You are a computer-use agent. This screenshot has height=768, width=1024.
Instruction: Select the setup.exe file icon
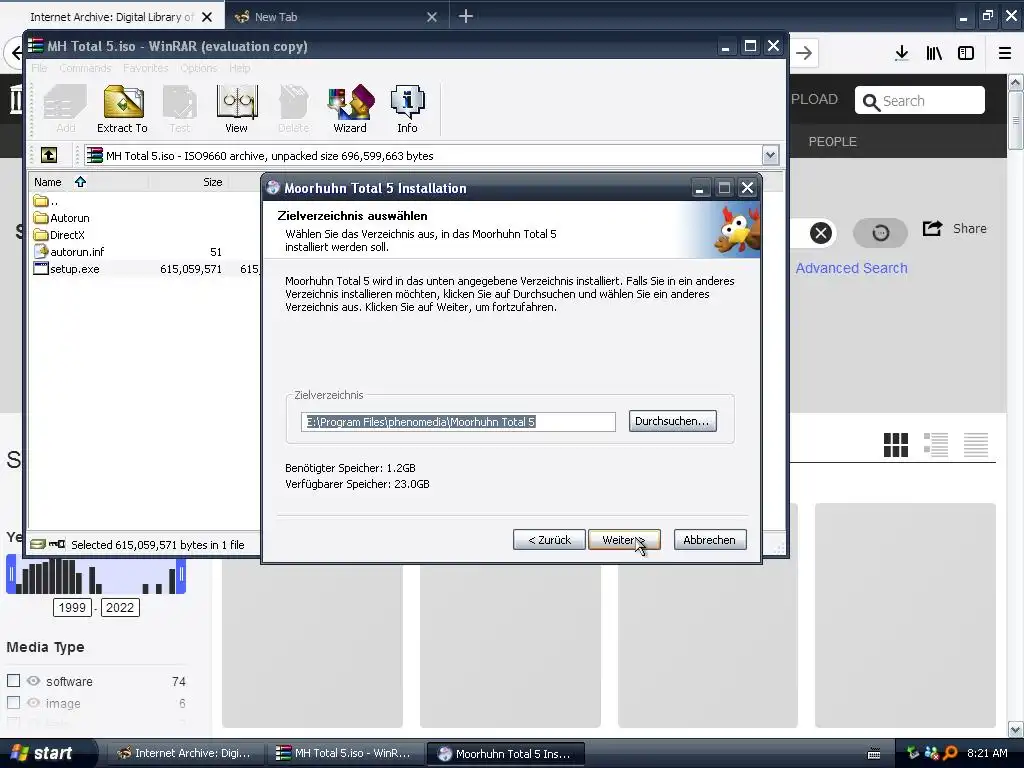click(41, 268)
